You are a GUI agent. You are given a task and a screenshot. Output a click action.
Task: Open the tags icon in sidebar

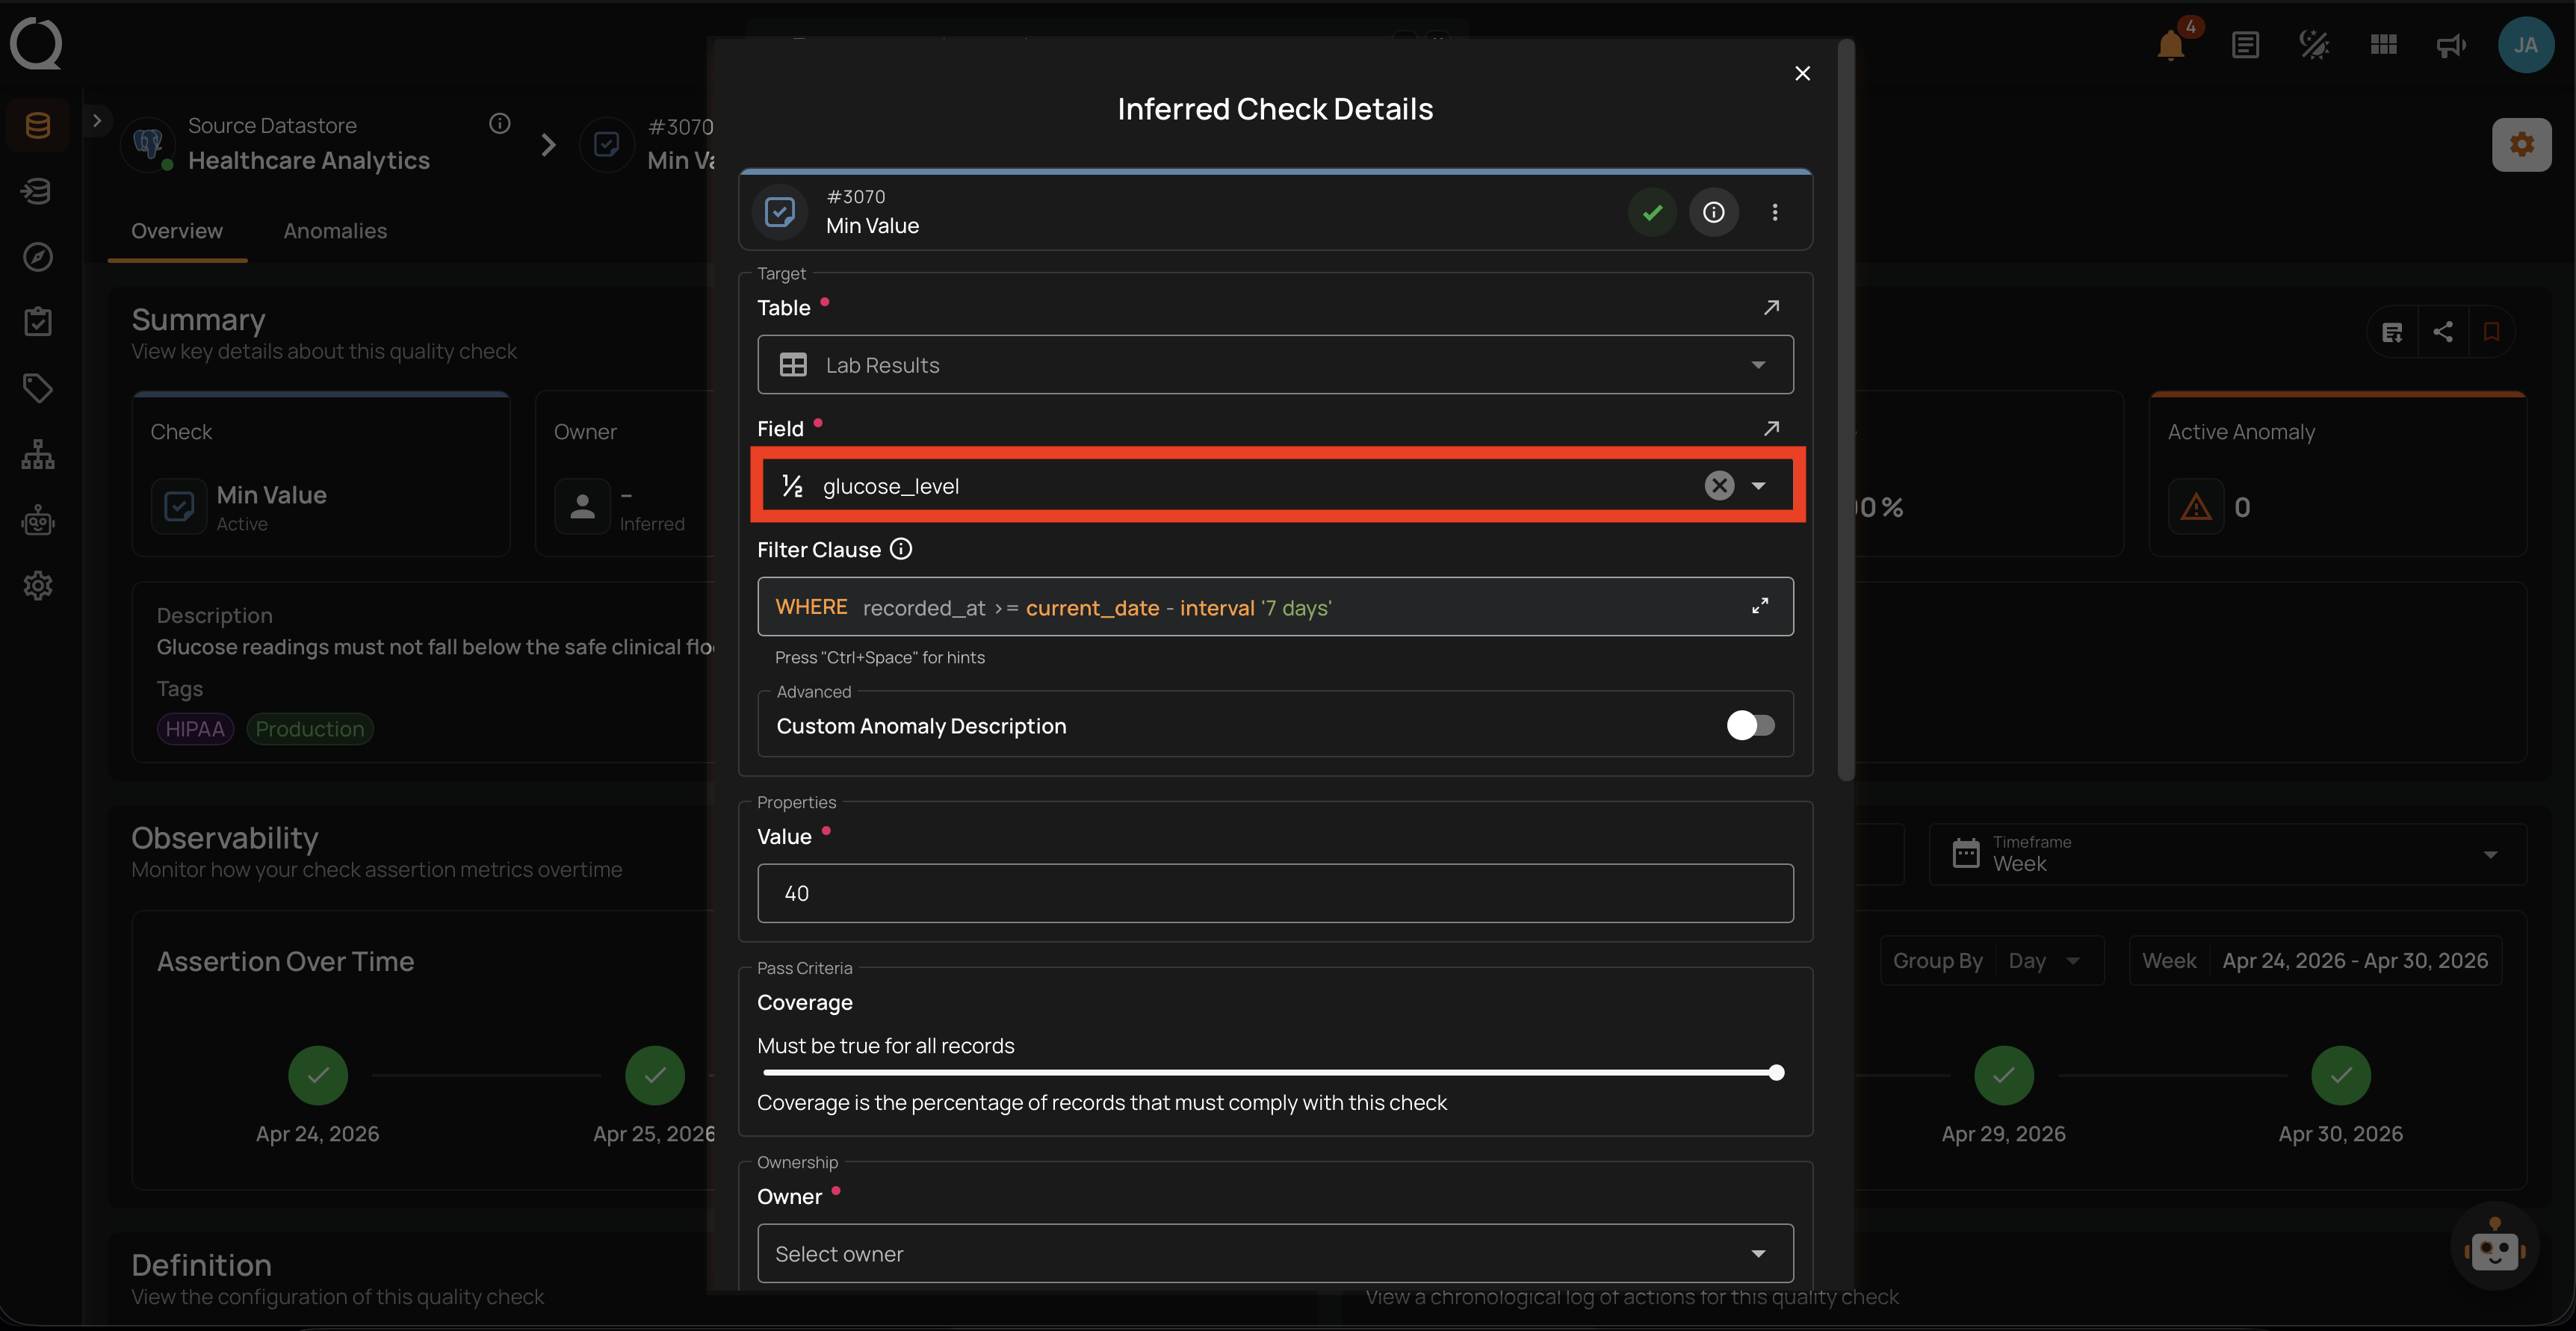[x=38, y=388]
